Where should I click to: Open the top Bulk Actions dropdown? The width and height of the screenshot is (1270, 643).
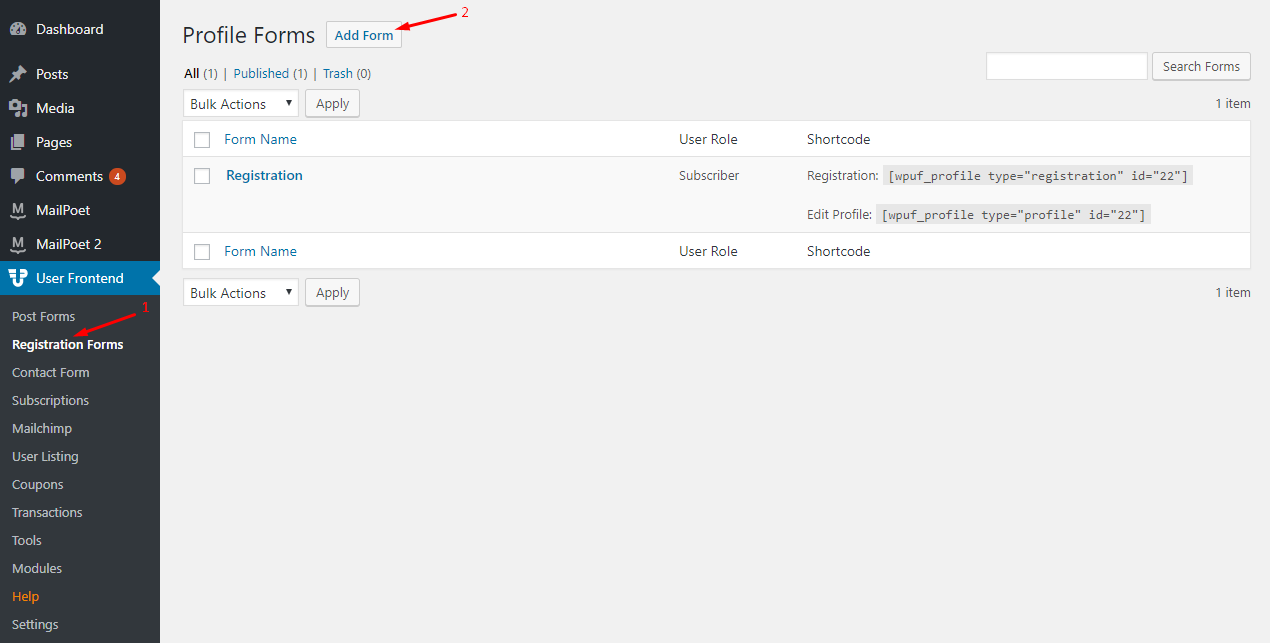click(x=241, y=104)
